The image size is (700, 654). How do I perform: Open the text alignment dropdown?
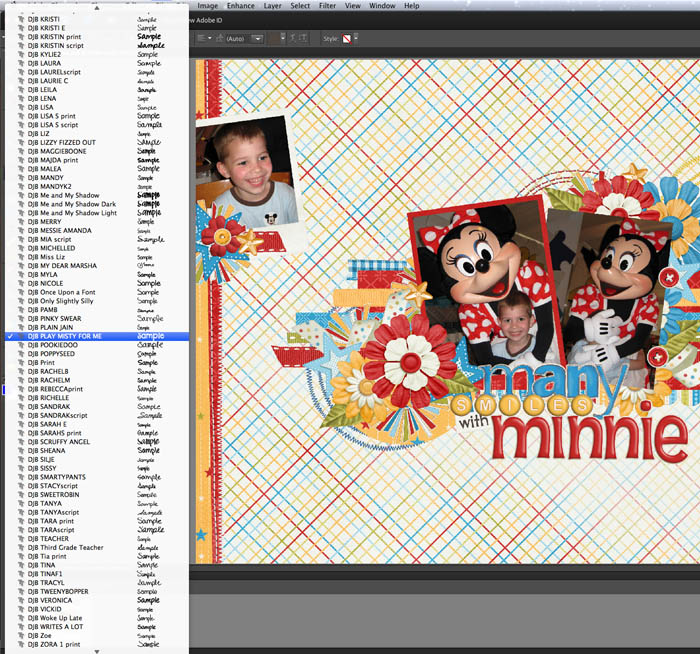(x=204, y=38)
